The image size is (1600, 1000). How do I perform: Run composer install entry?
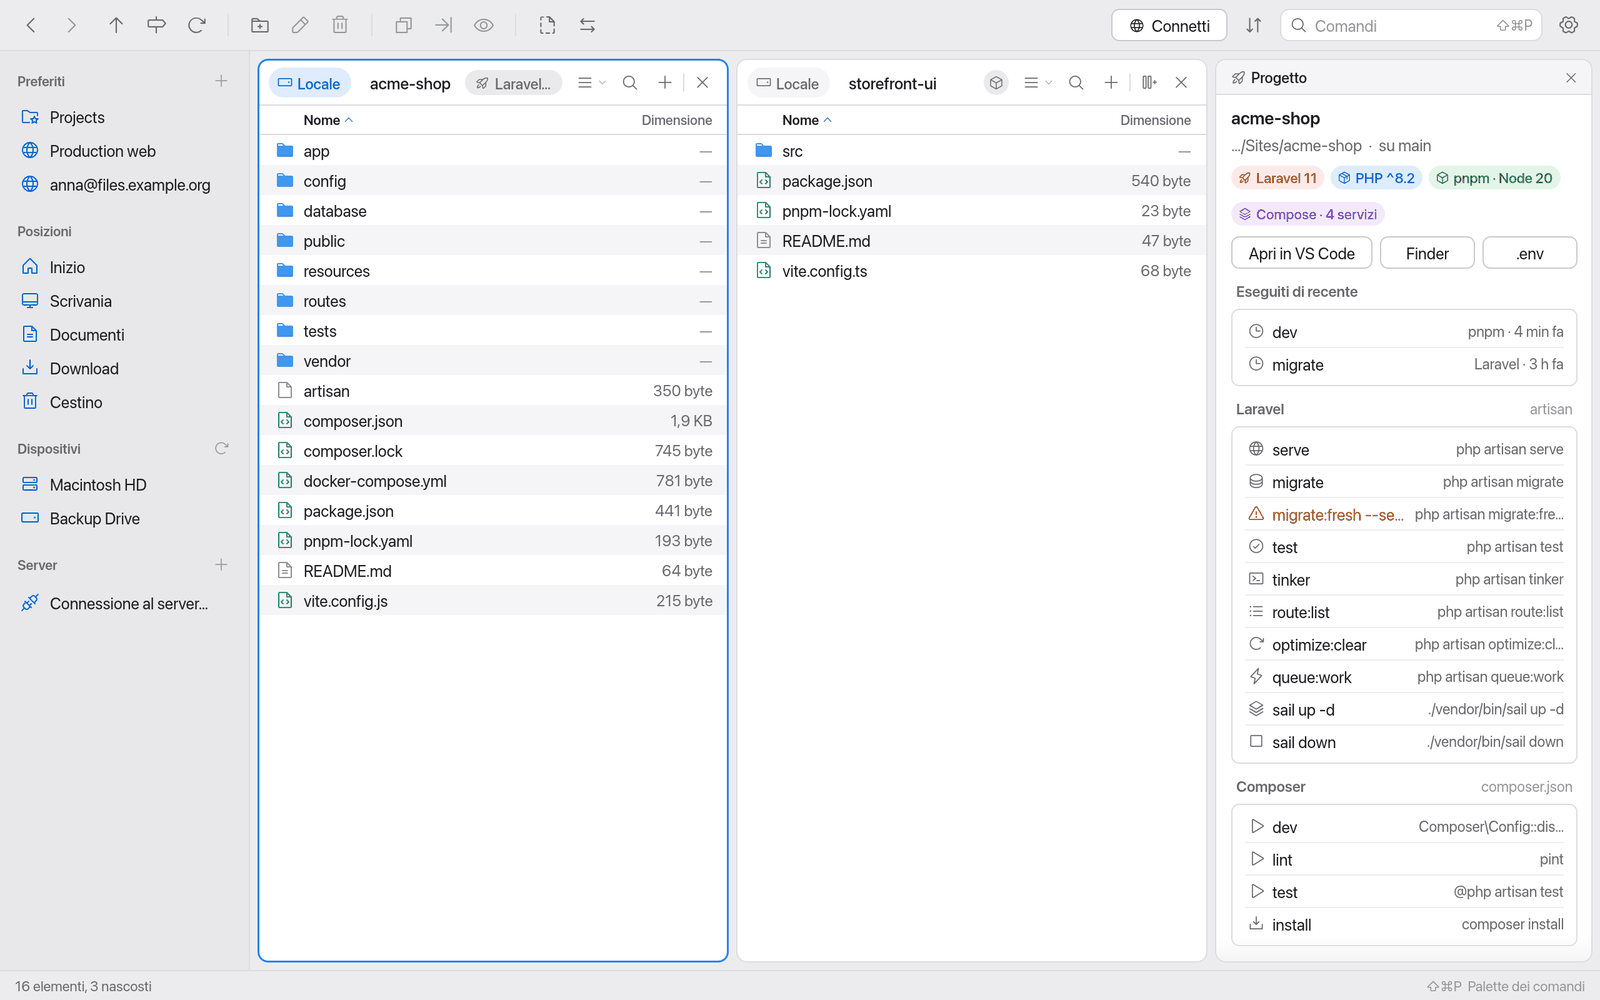(x=1405, y=924)
